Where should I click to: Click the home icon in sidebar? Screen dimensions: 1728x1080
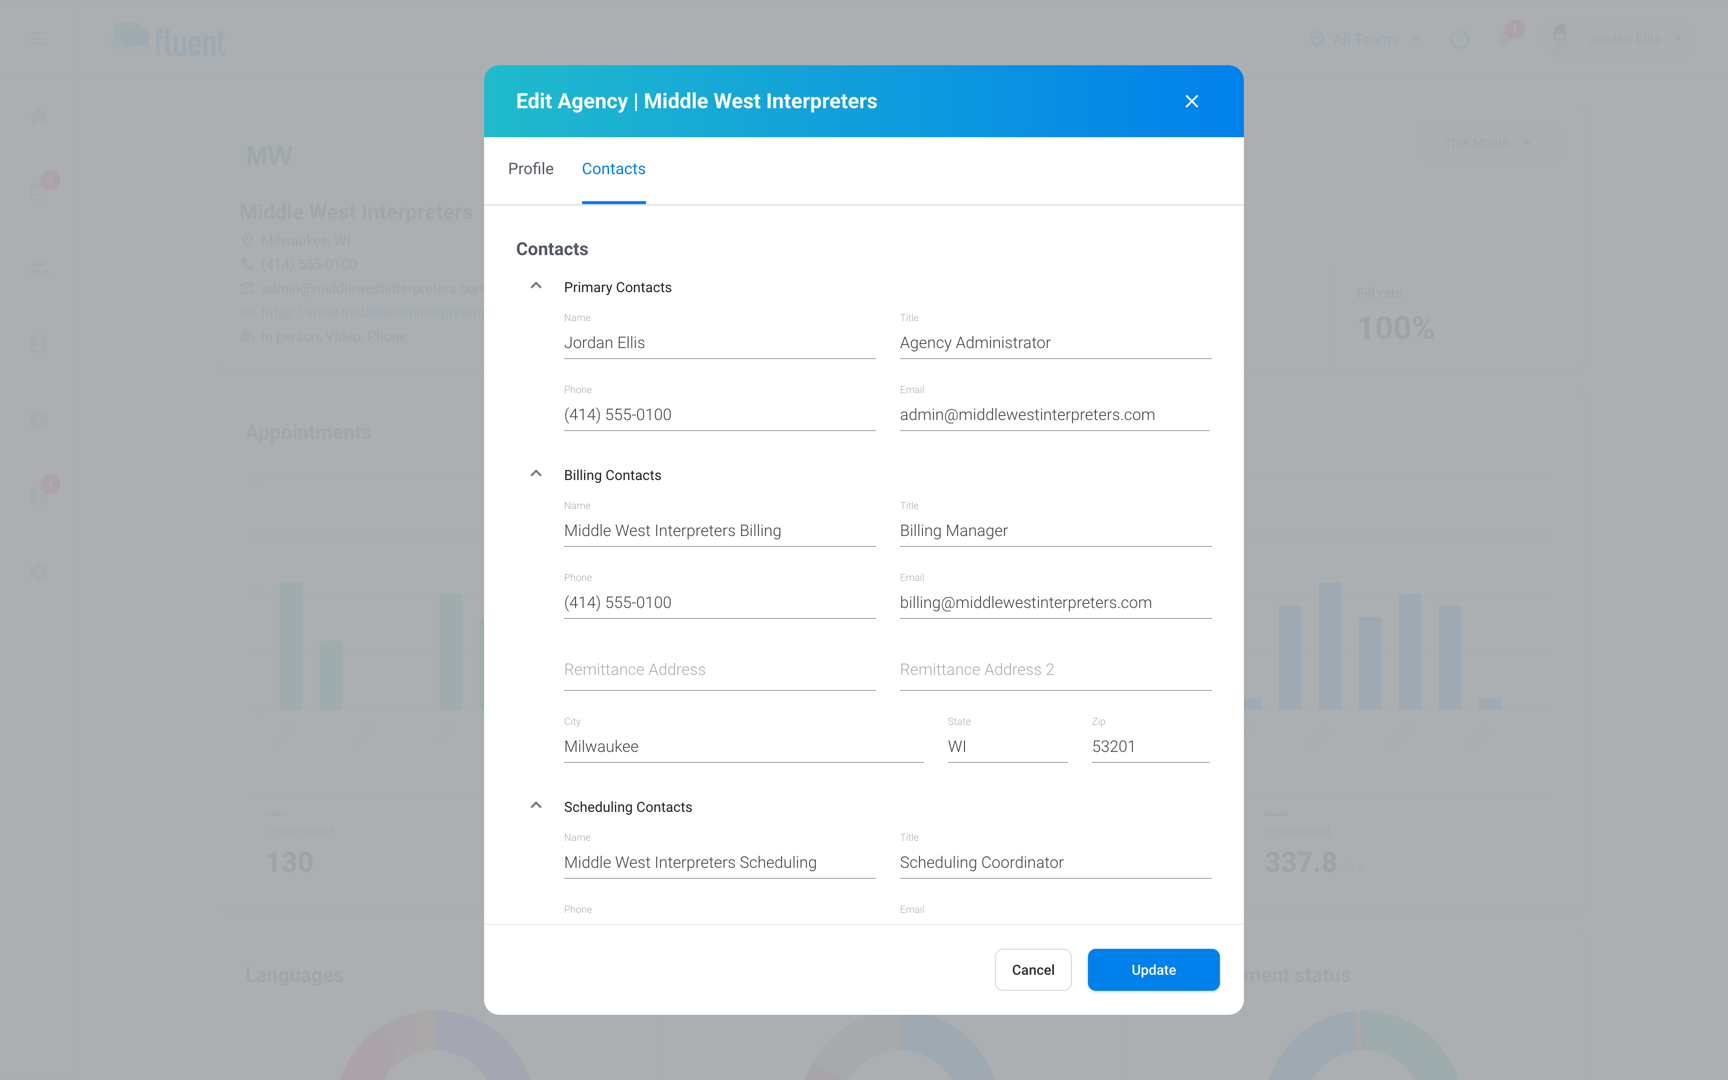[x=39, y=117]
